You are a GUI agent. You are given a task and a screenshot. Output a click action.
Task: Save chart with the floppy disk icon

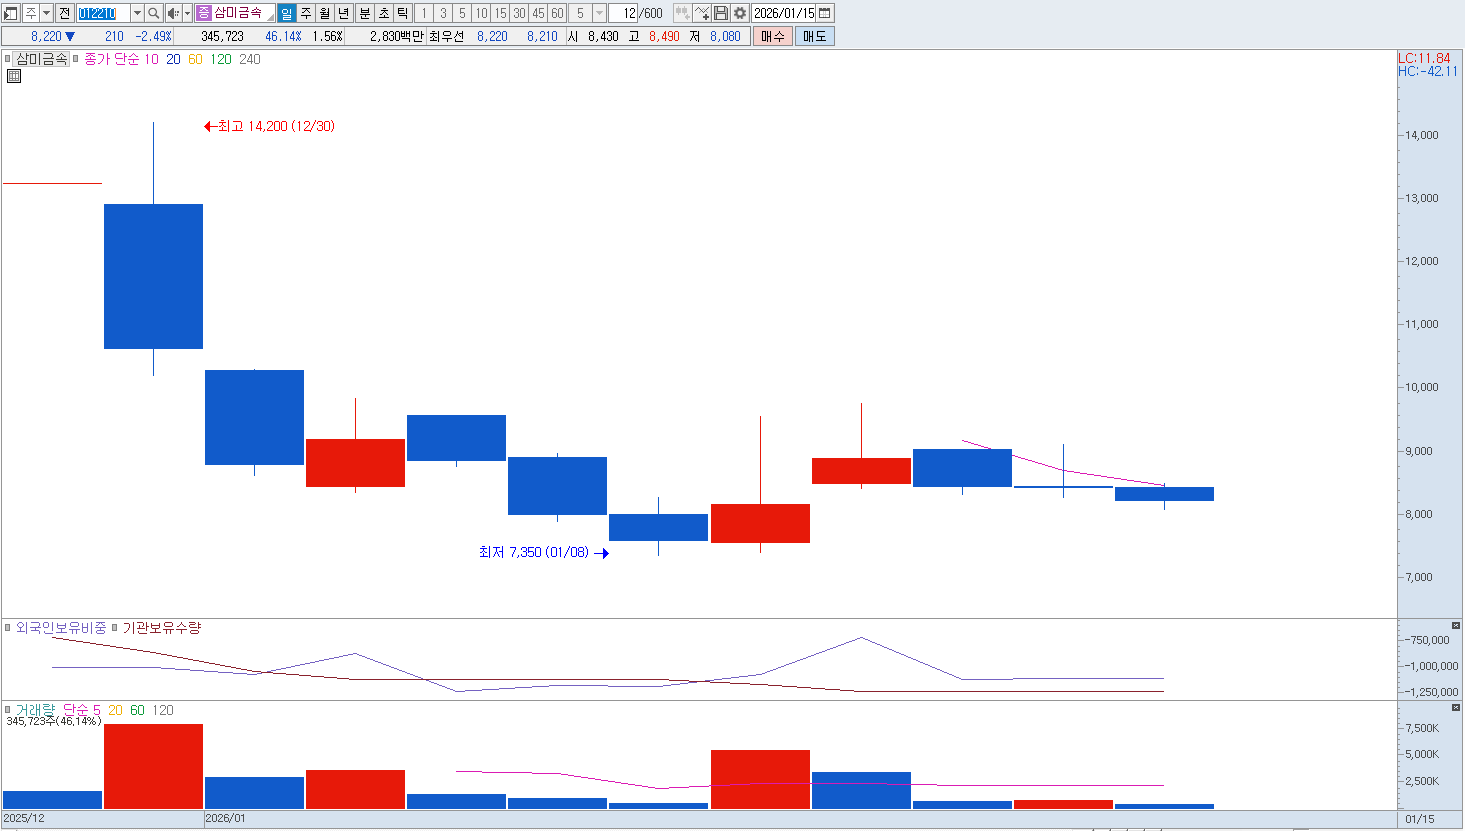[721, 13]
